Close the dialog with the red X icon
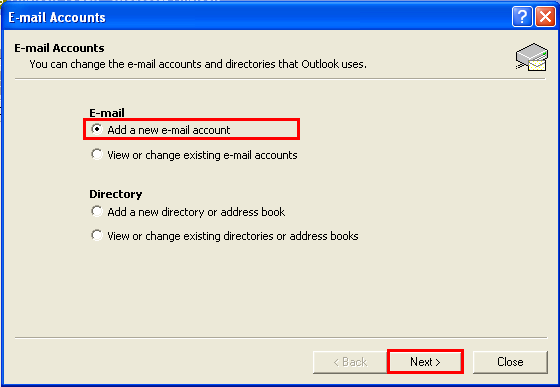The height and width of the screenshot is (387, 560). tap(545, 17)
